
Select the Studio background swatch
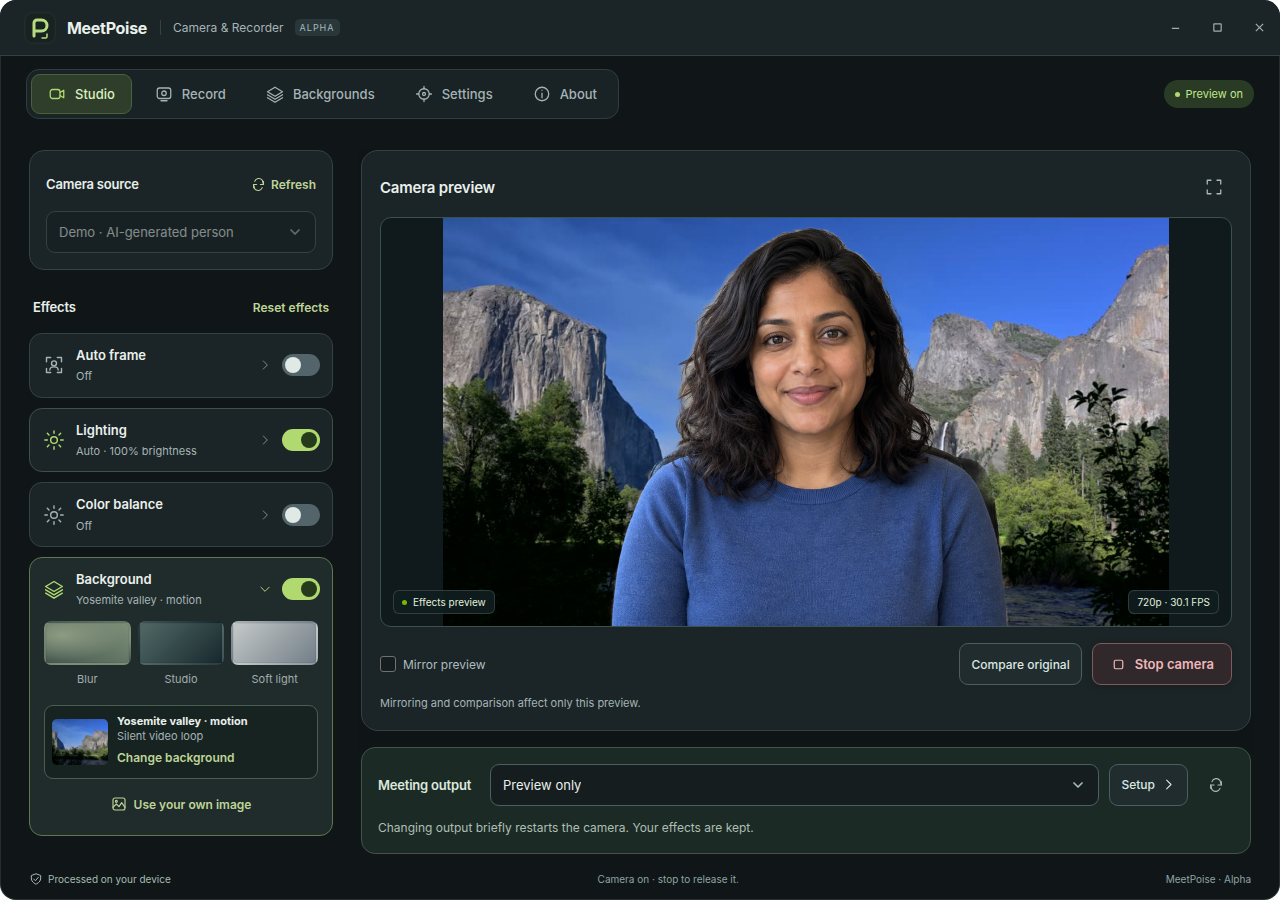click(x=181, y=643)
